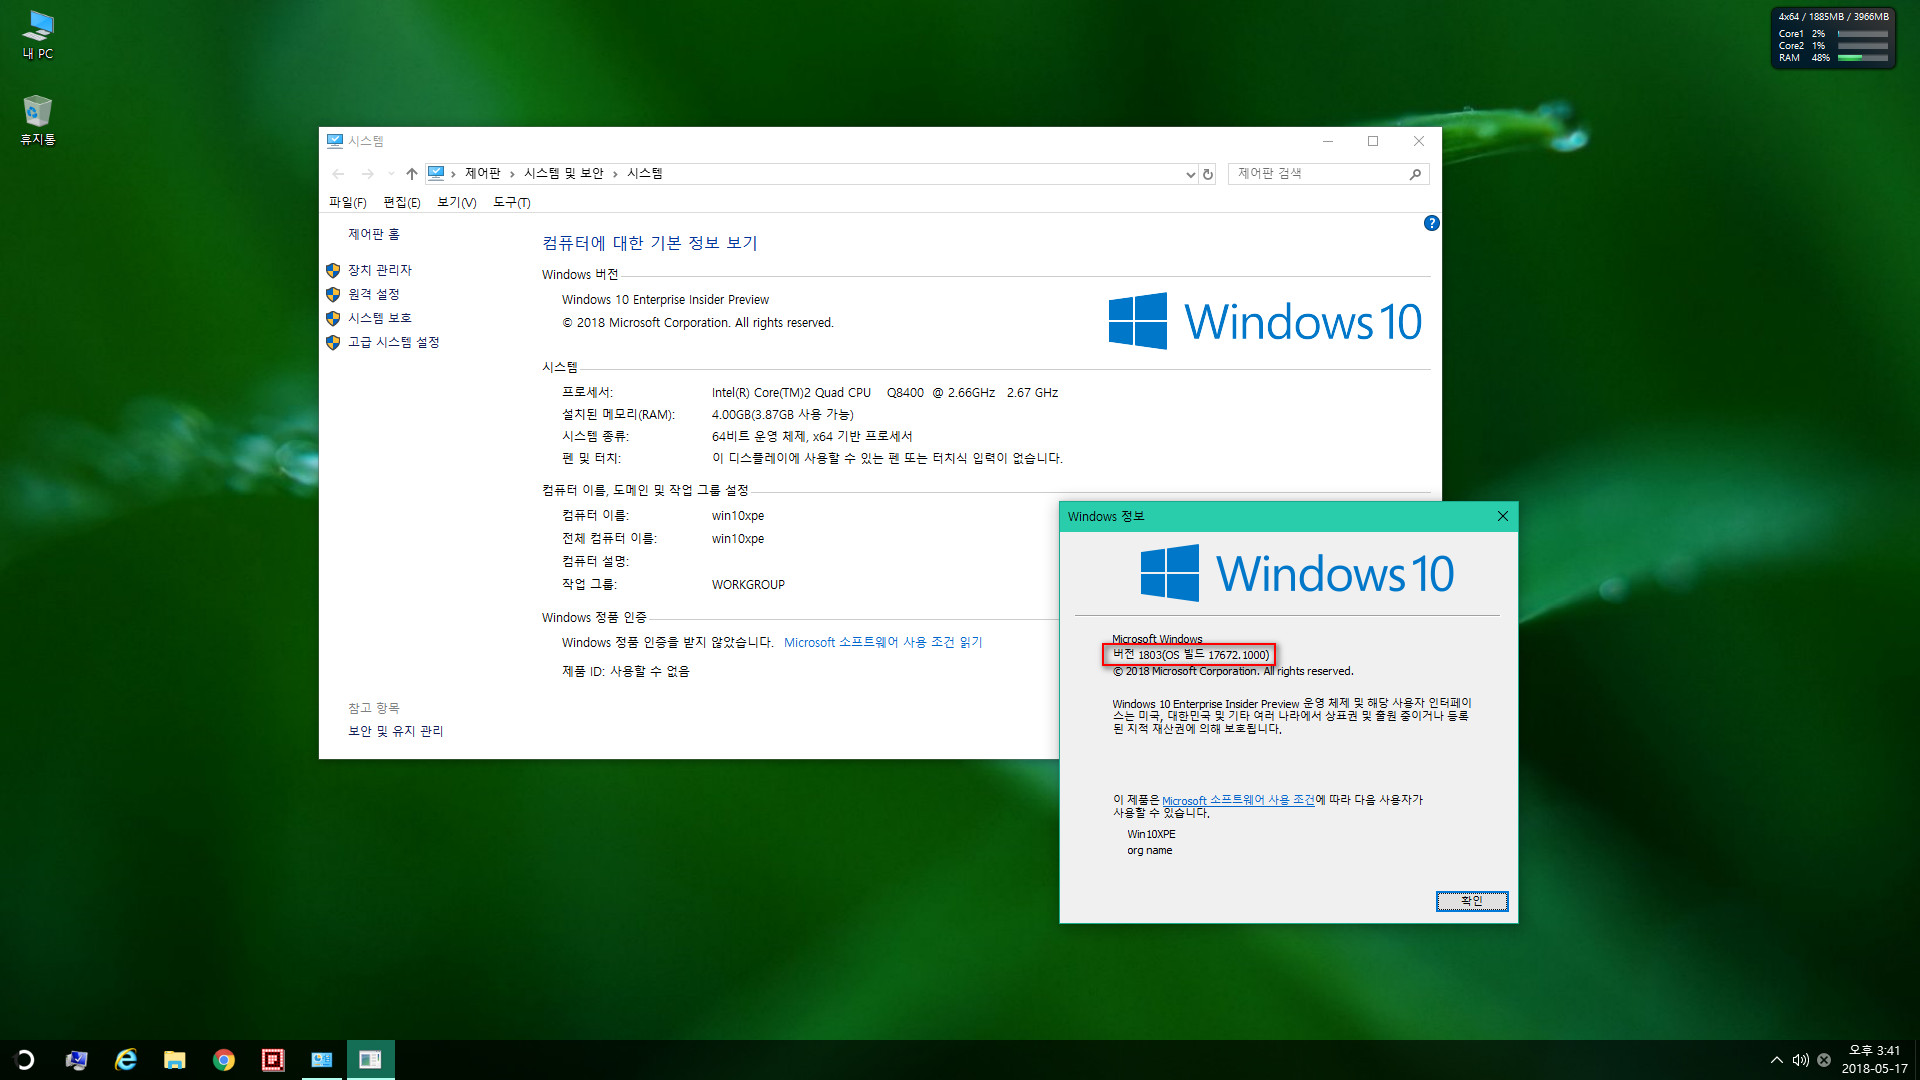1920x1080 pixels.
Task: Read Microsoft 소프트웨어 사용 조건 읽기 link
Action: (883, 642)
